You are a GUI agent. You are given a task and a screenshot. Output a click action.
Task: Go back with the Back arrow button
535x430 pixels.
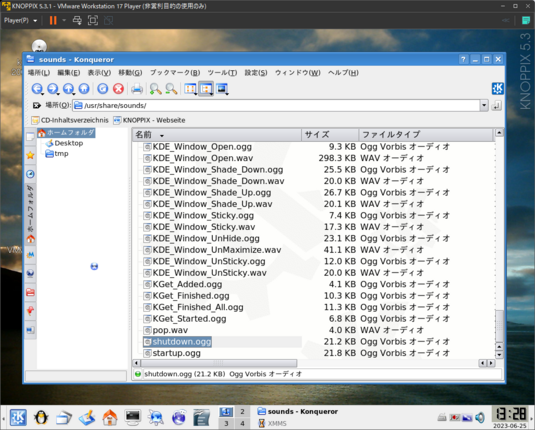[x=36, y=88]
